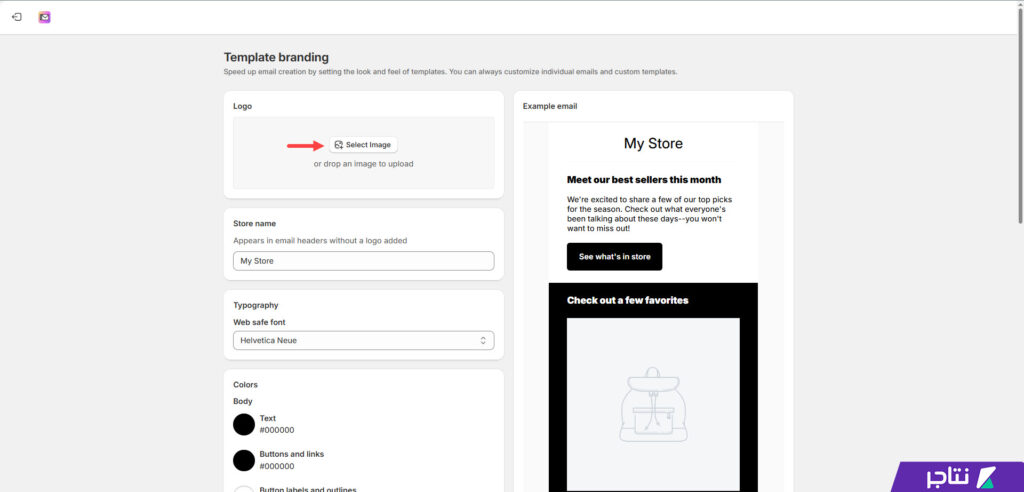This screenshot has height=492, width=1024.
Task: Focus the Store name input field
Action: 363,261
